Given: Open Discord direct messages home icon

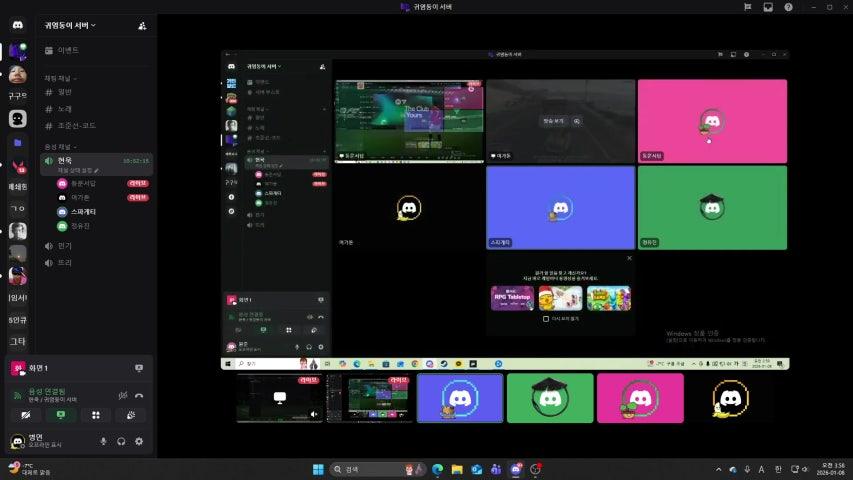Looking at the screenshot, I should coord(18,50).
